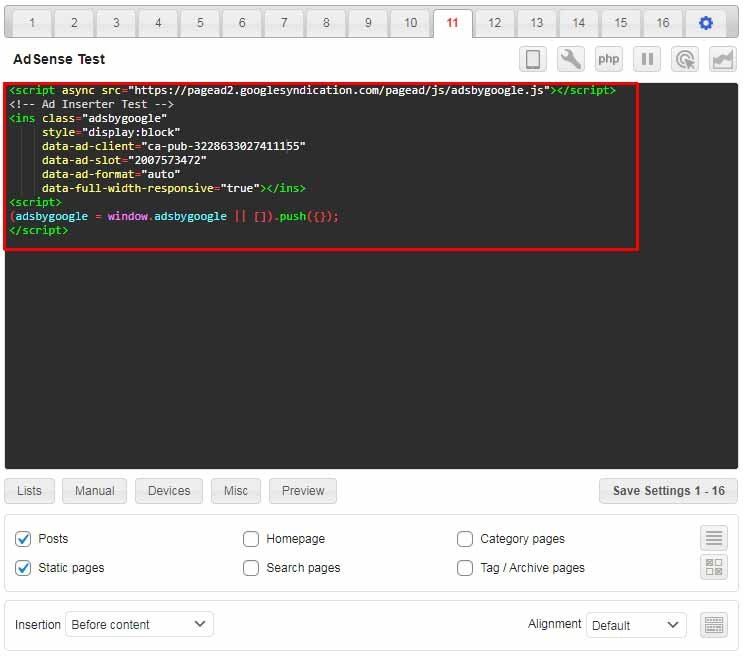
Task: Switch to block tab 14
Action: pyautogui.click(x=579, y=23)
